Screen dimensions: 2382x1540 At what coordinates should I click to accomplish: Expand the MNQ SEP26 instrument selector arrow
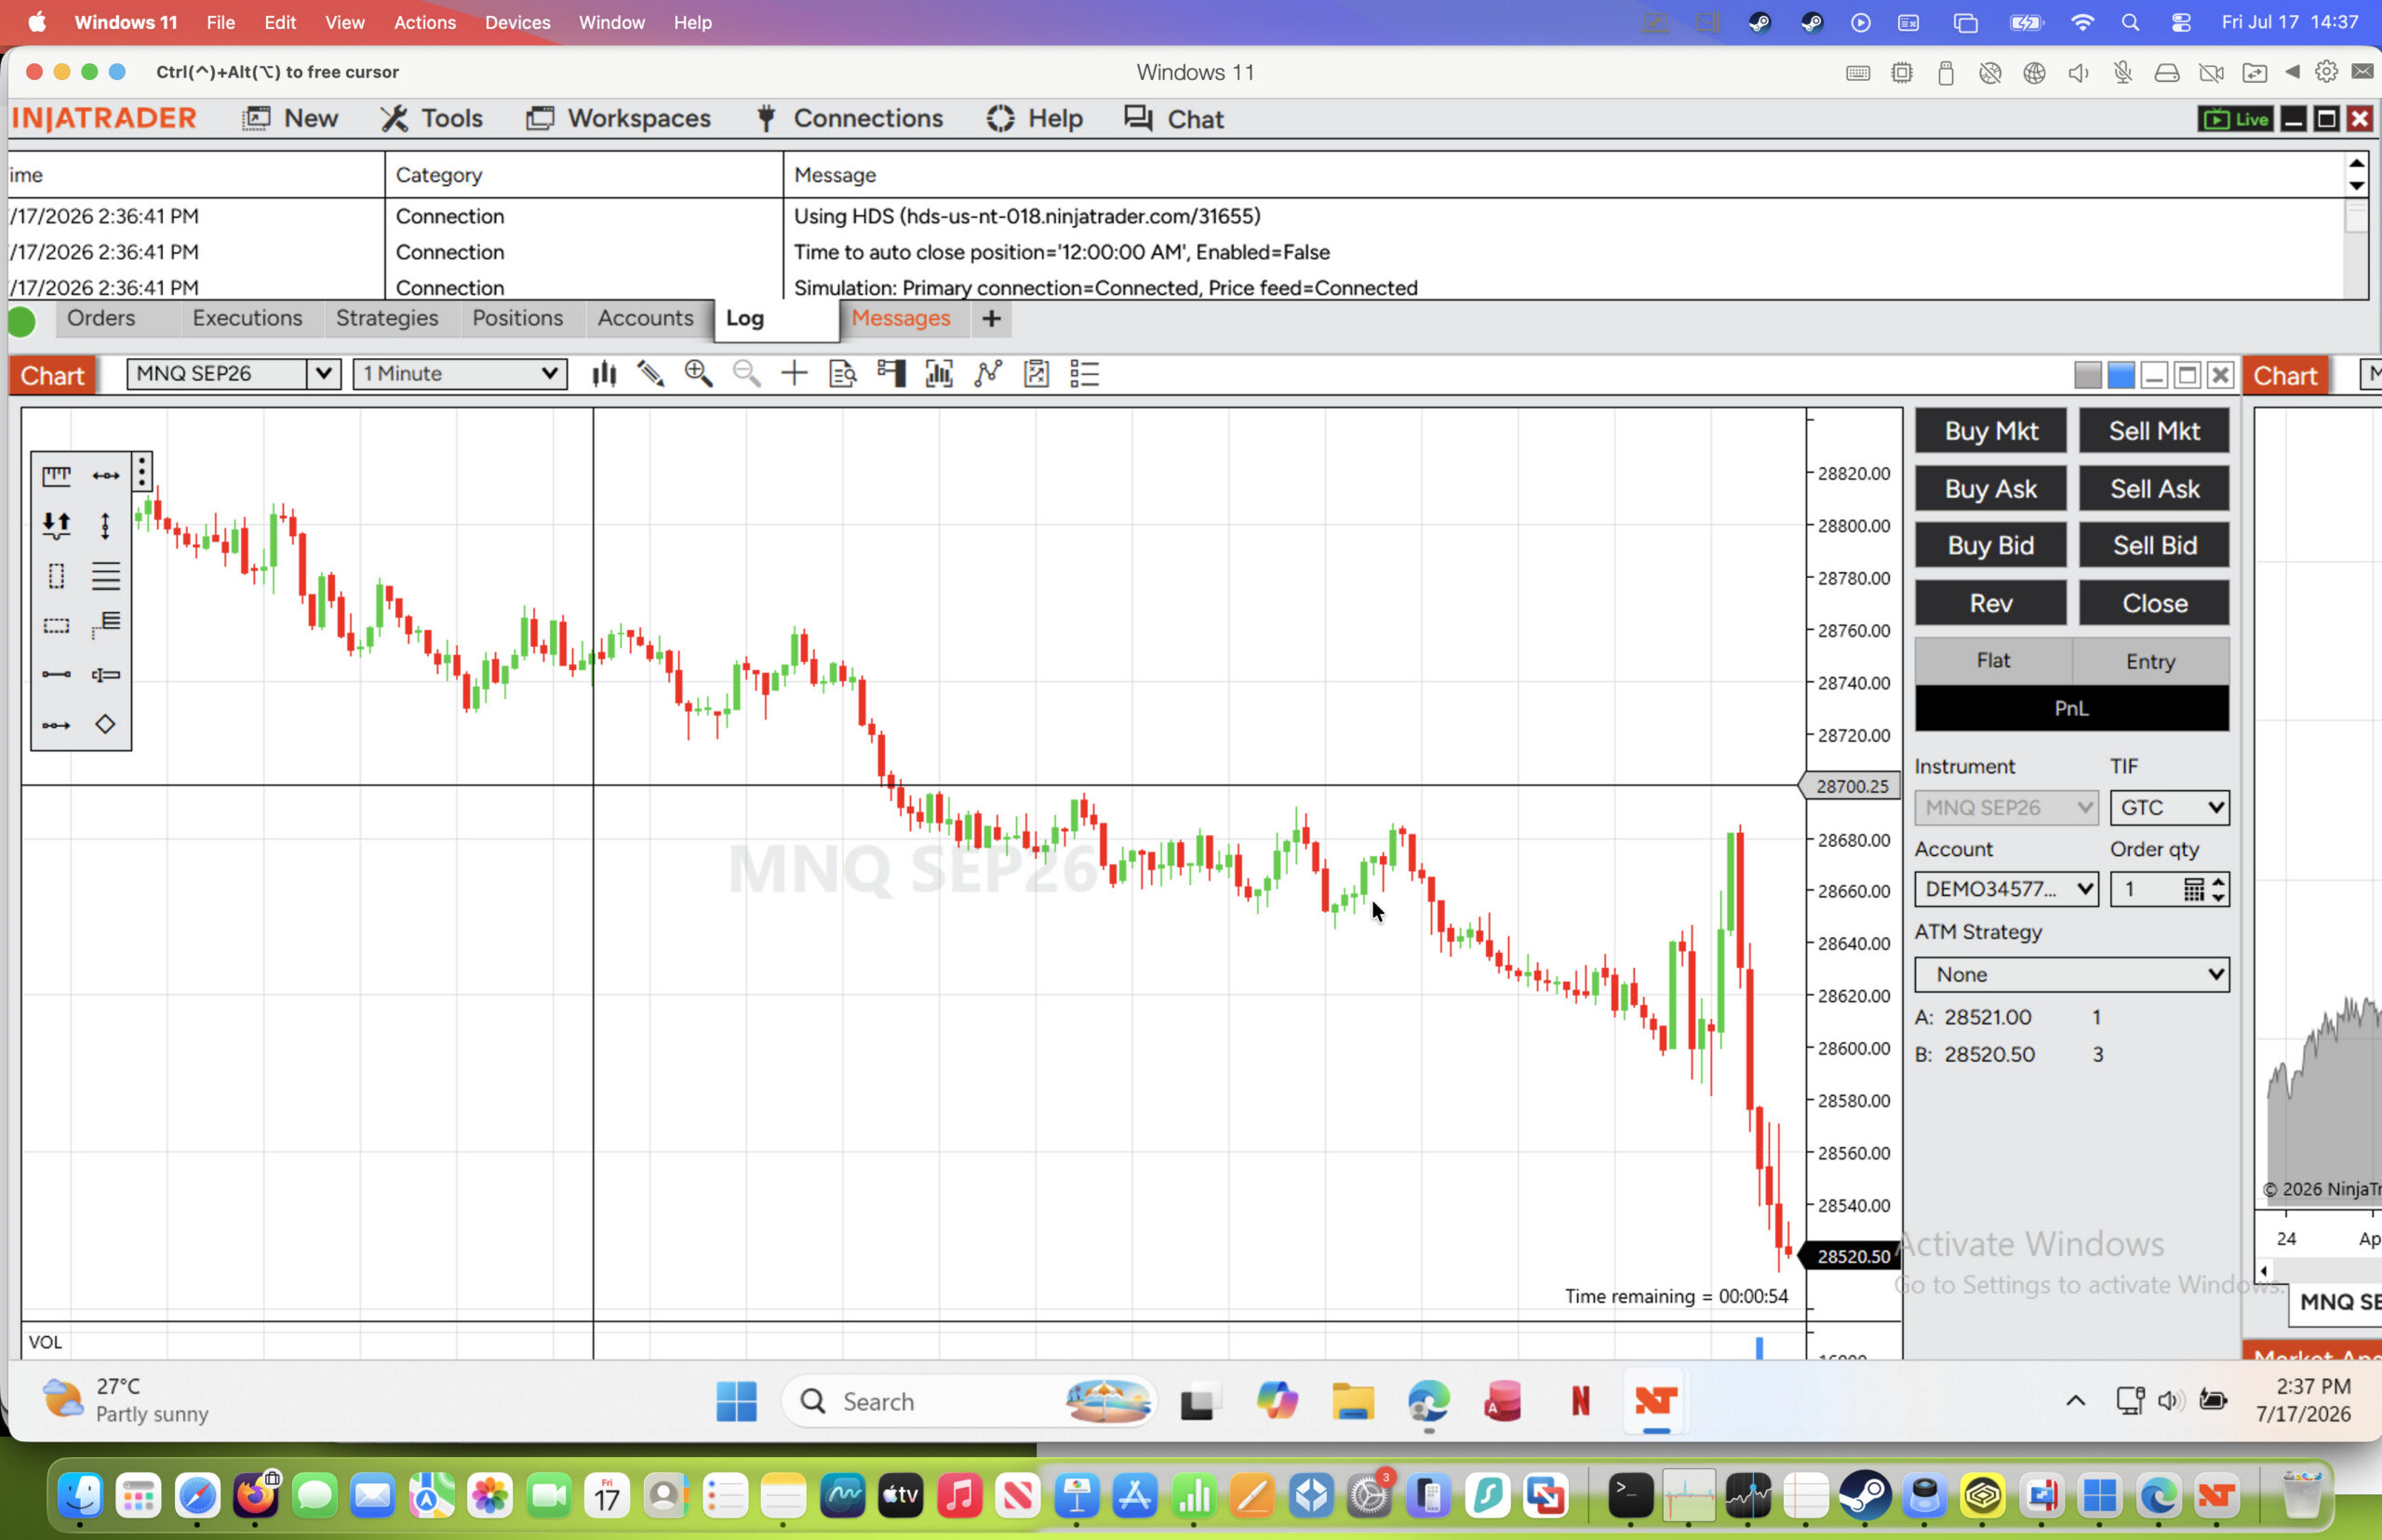point(323,374)
